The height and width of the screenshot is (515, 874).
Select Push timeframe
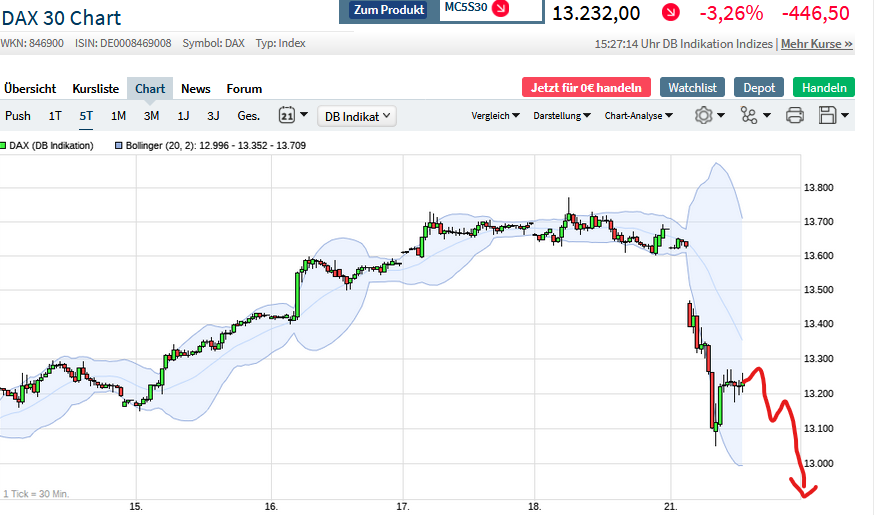[18, 116]
